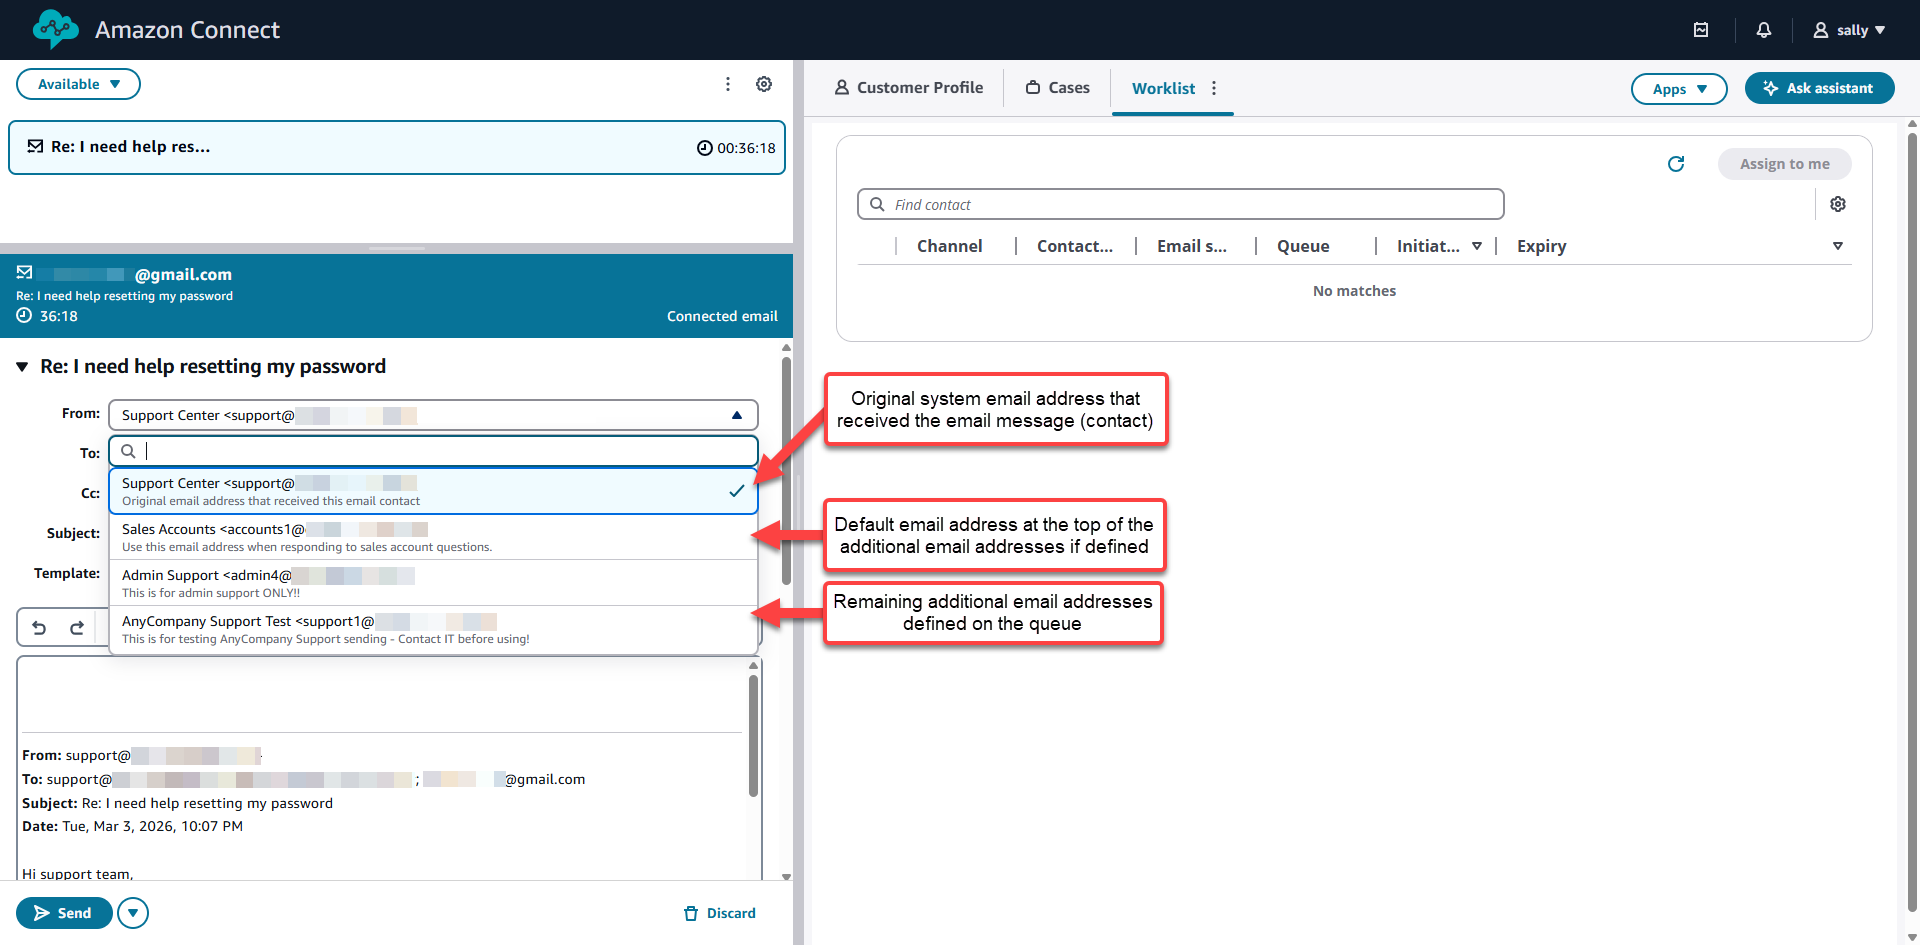Screen dimensions: 1920x945
Task: Redo an edit in email composer
Action: pyautogui.click(x=77, y=627)
